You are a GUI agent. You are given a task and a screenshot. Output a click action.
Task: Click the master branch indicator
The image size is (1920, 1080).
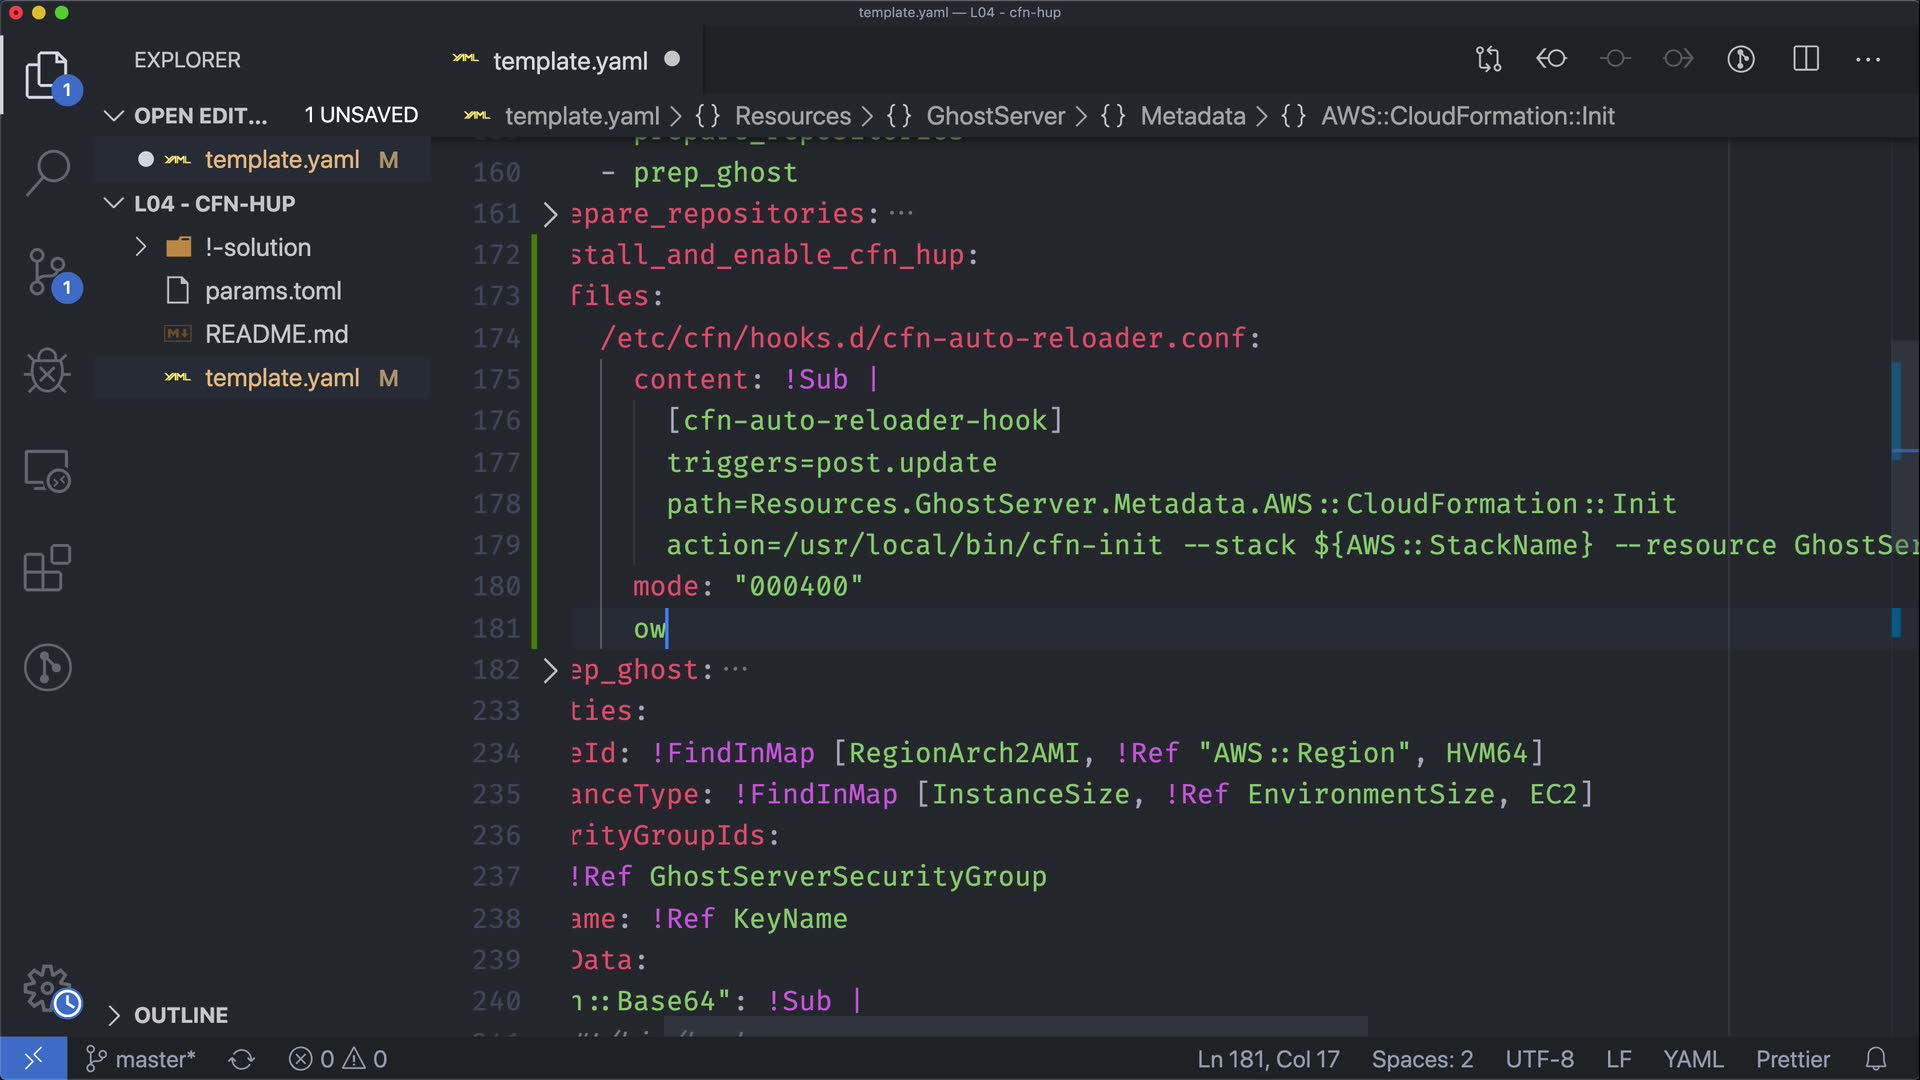click(x=141, y=1059)
